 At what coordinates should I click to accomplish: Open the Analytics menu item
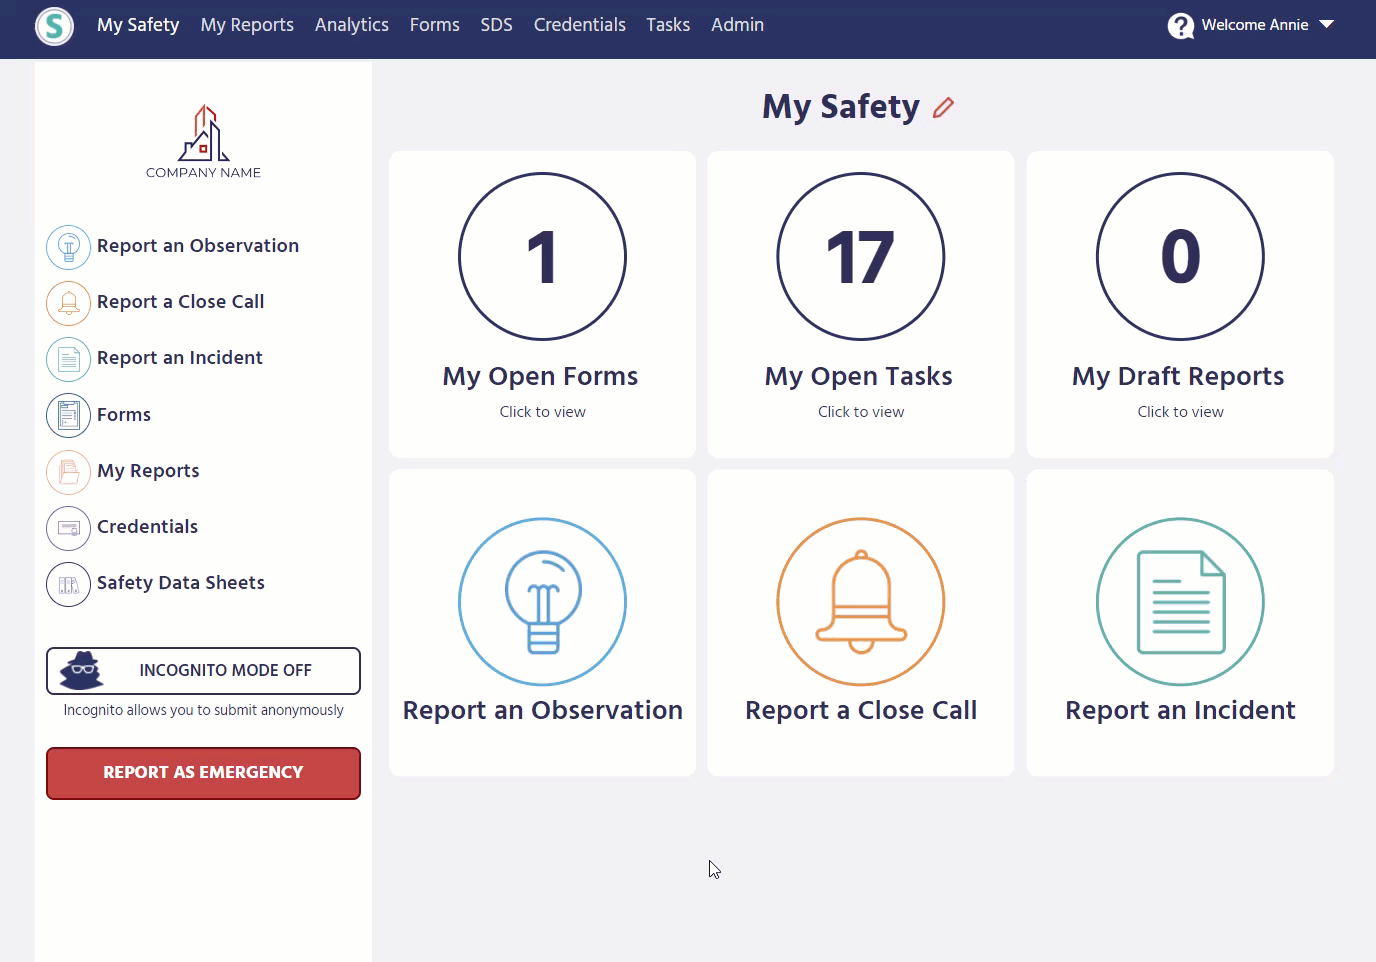click(x=351, y=24)
